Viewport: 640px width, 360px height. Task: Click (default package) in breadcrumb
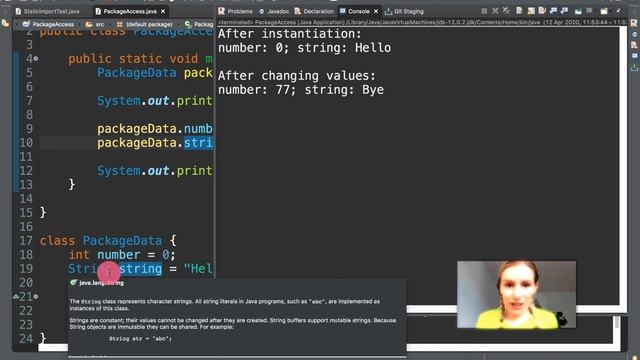tap(149, 24)
